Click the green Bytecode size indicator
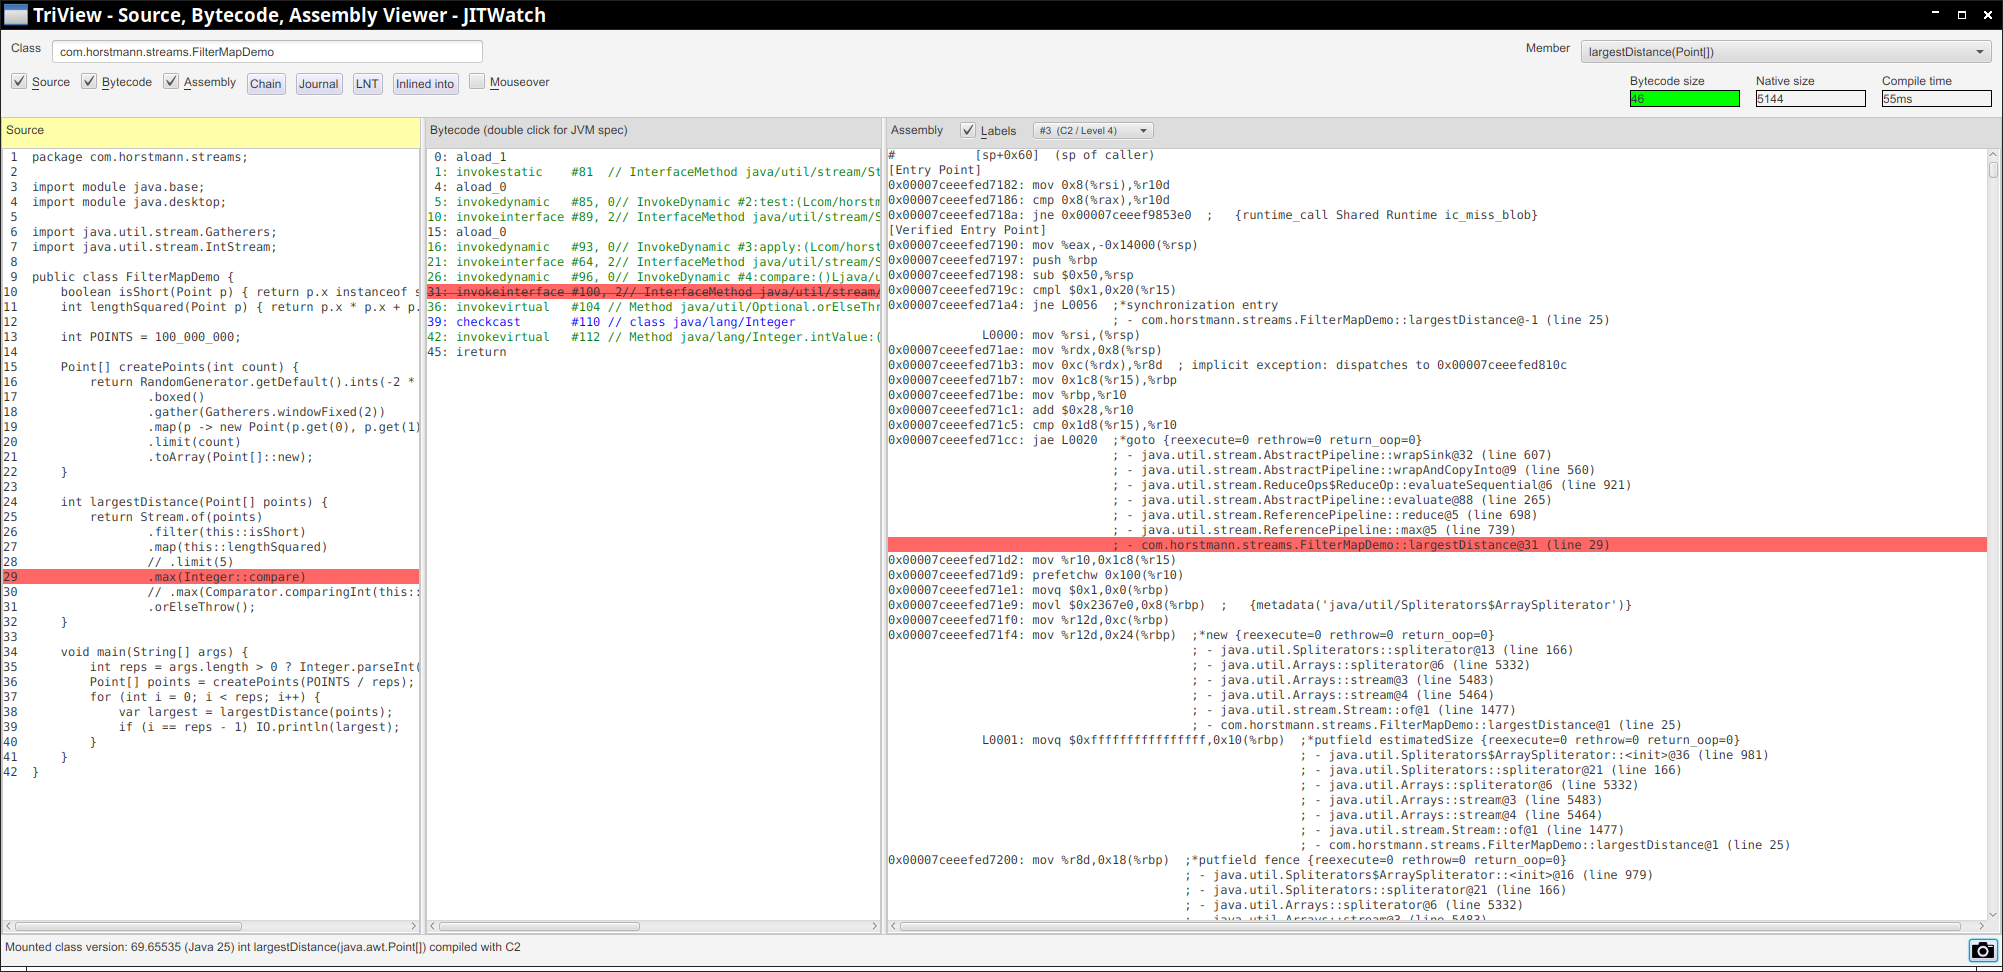 (1684, 99)
